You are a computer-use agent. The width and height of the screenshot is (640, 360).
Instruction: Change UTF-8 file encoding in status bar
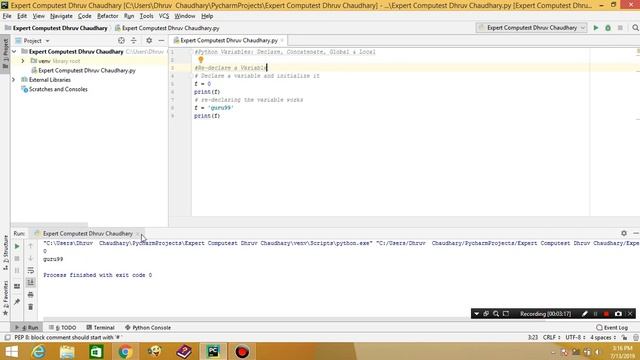pos(575,338)
